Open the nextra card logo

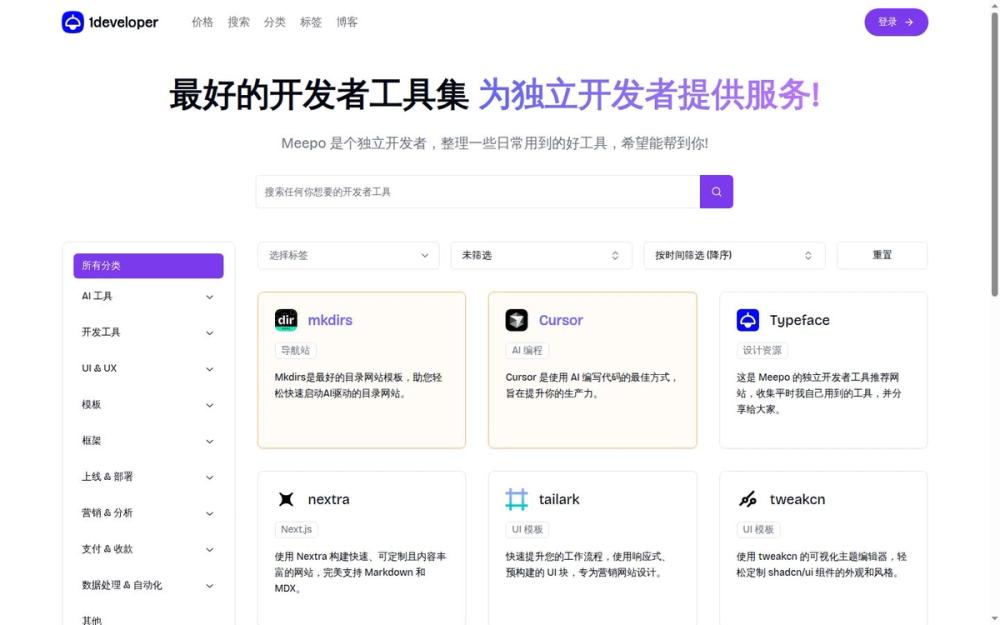[286, 499]
